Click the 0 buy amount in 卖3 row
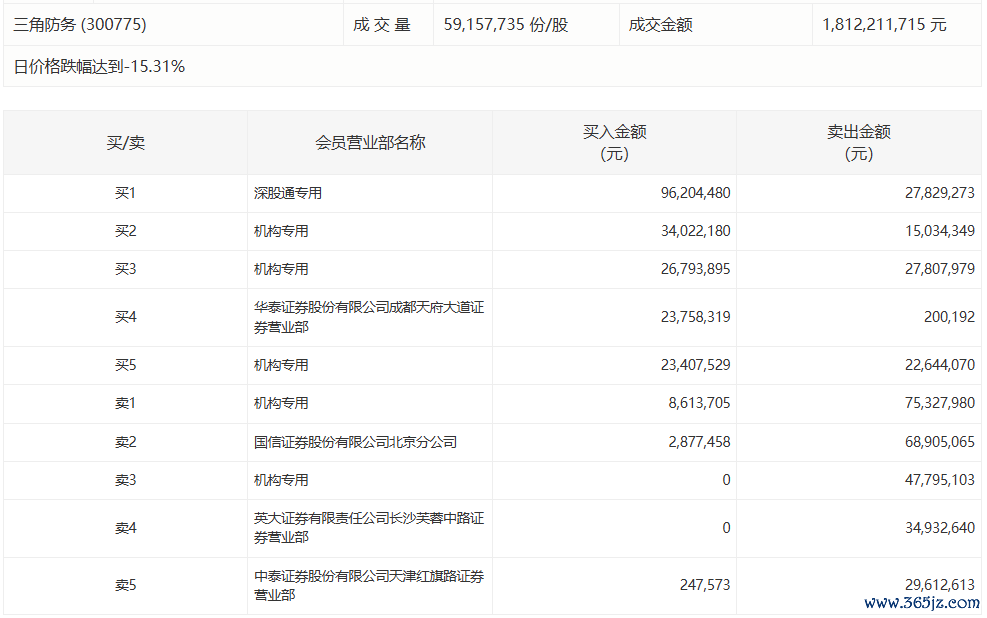 pos(726,480)
